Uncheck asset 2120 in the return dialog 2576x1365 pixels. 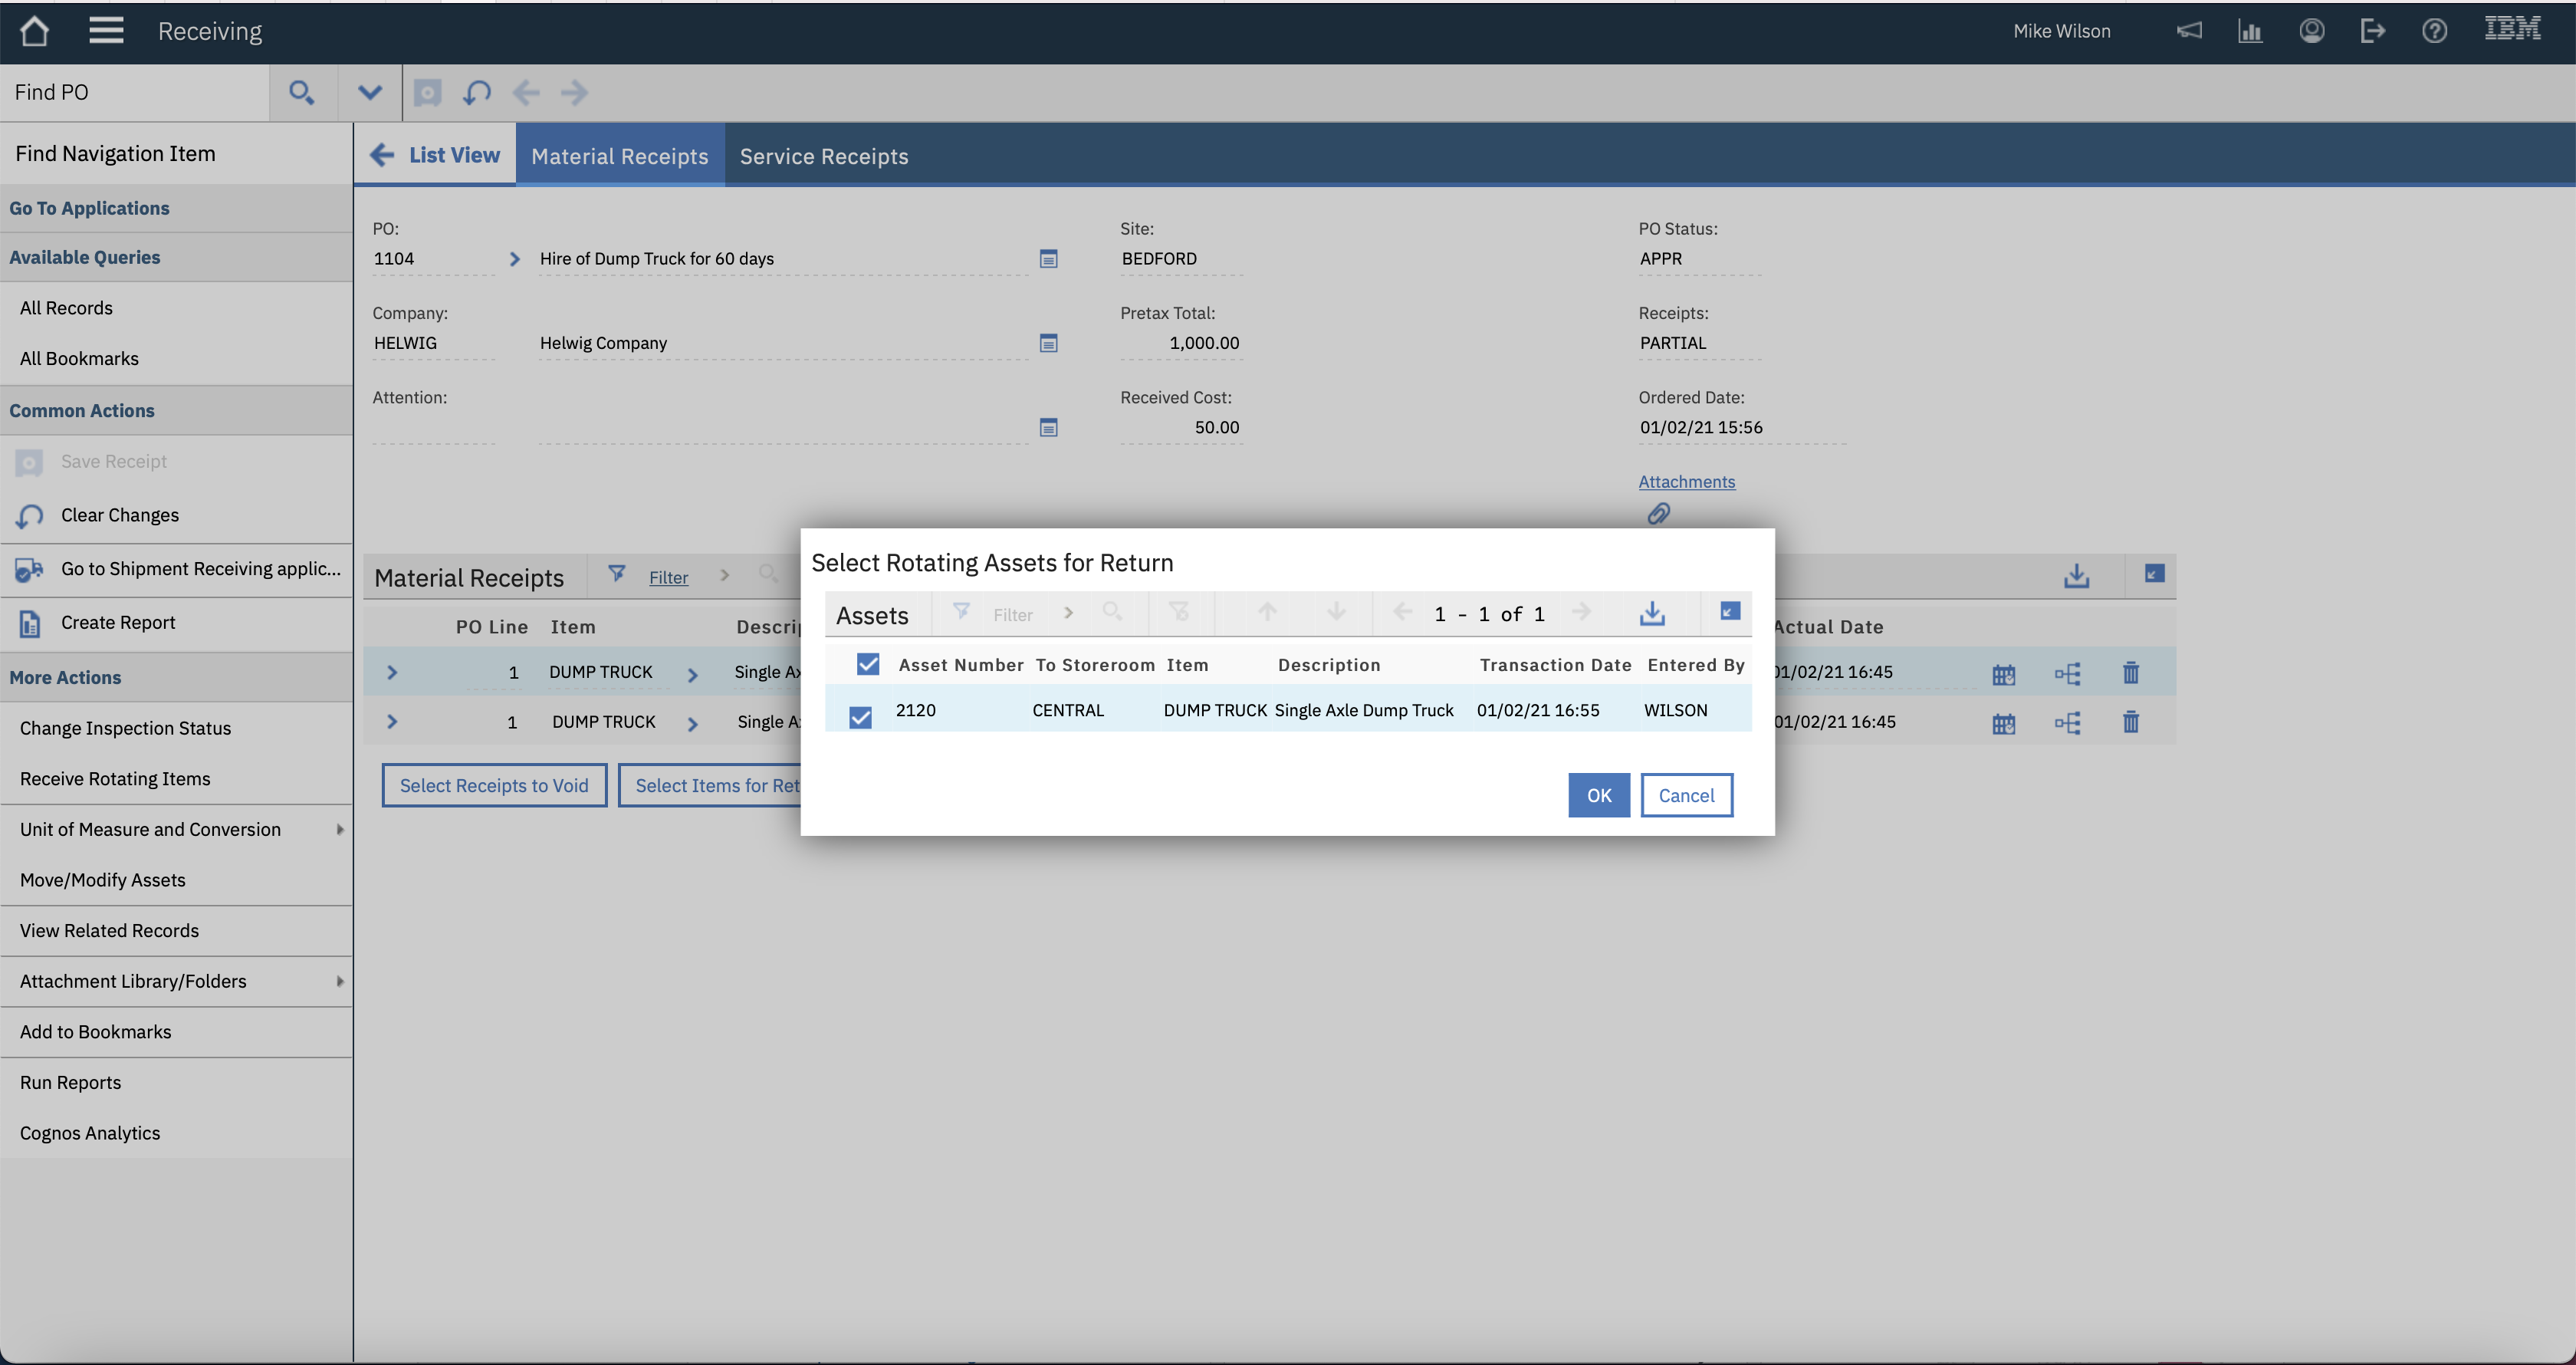coord(861,716)
